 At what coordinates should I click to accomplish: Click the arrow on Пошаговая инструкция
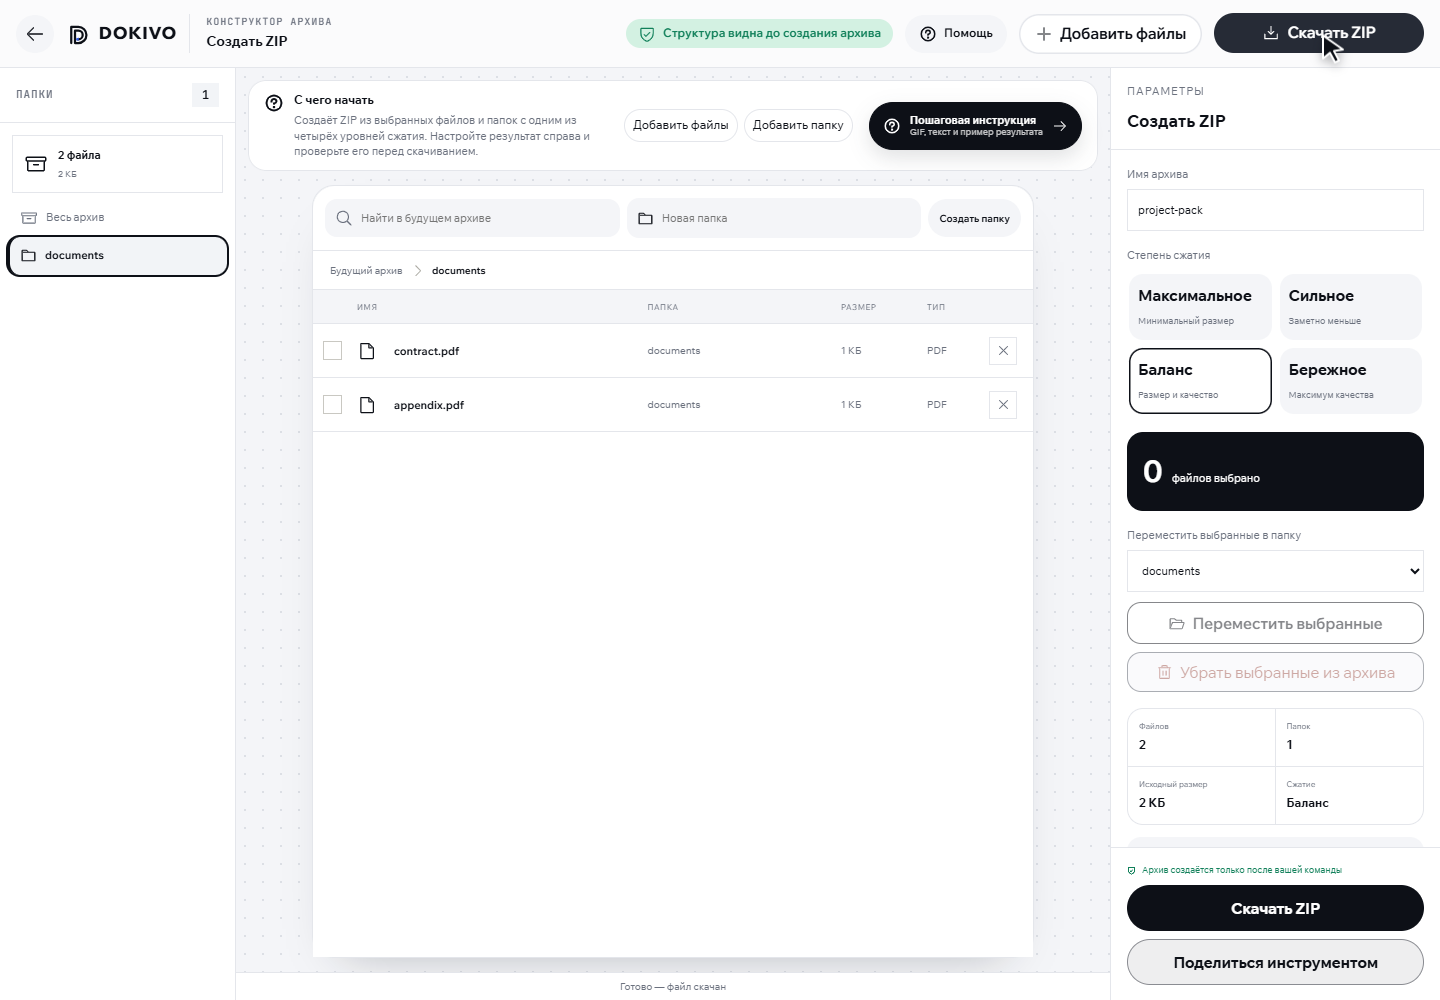pos(1060,126)
